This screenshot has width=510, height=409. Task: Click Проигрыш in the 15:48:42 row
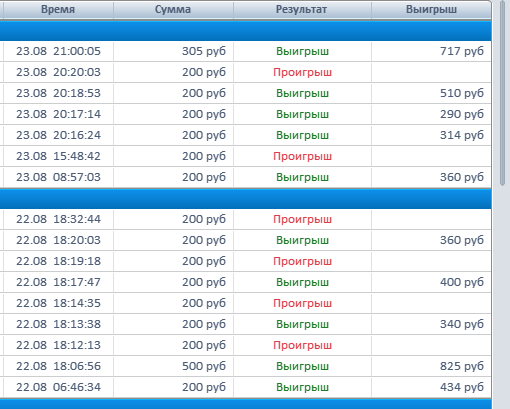pyautogui.click(x=302, y=156)
